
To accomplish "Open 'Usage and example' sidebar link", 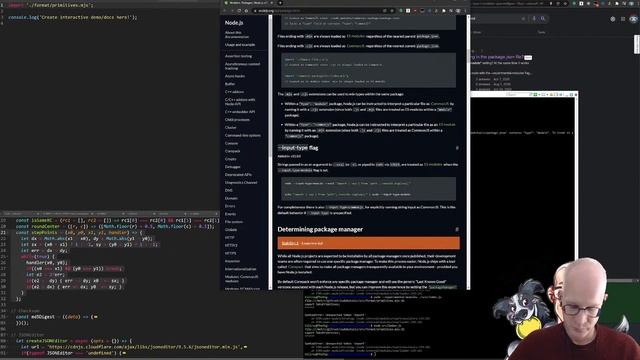I will pyautogui.click(x=240, y=44).
